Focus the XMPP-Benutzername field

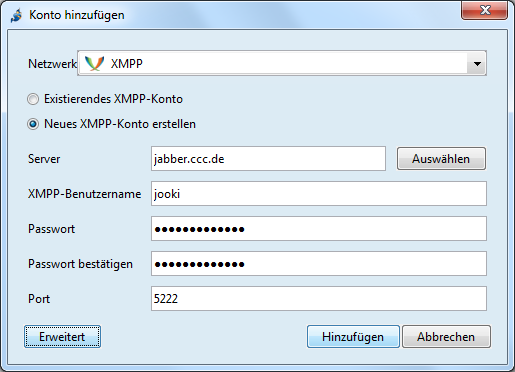pos(319,194)
